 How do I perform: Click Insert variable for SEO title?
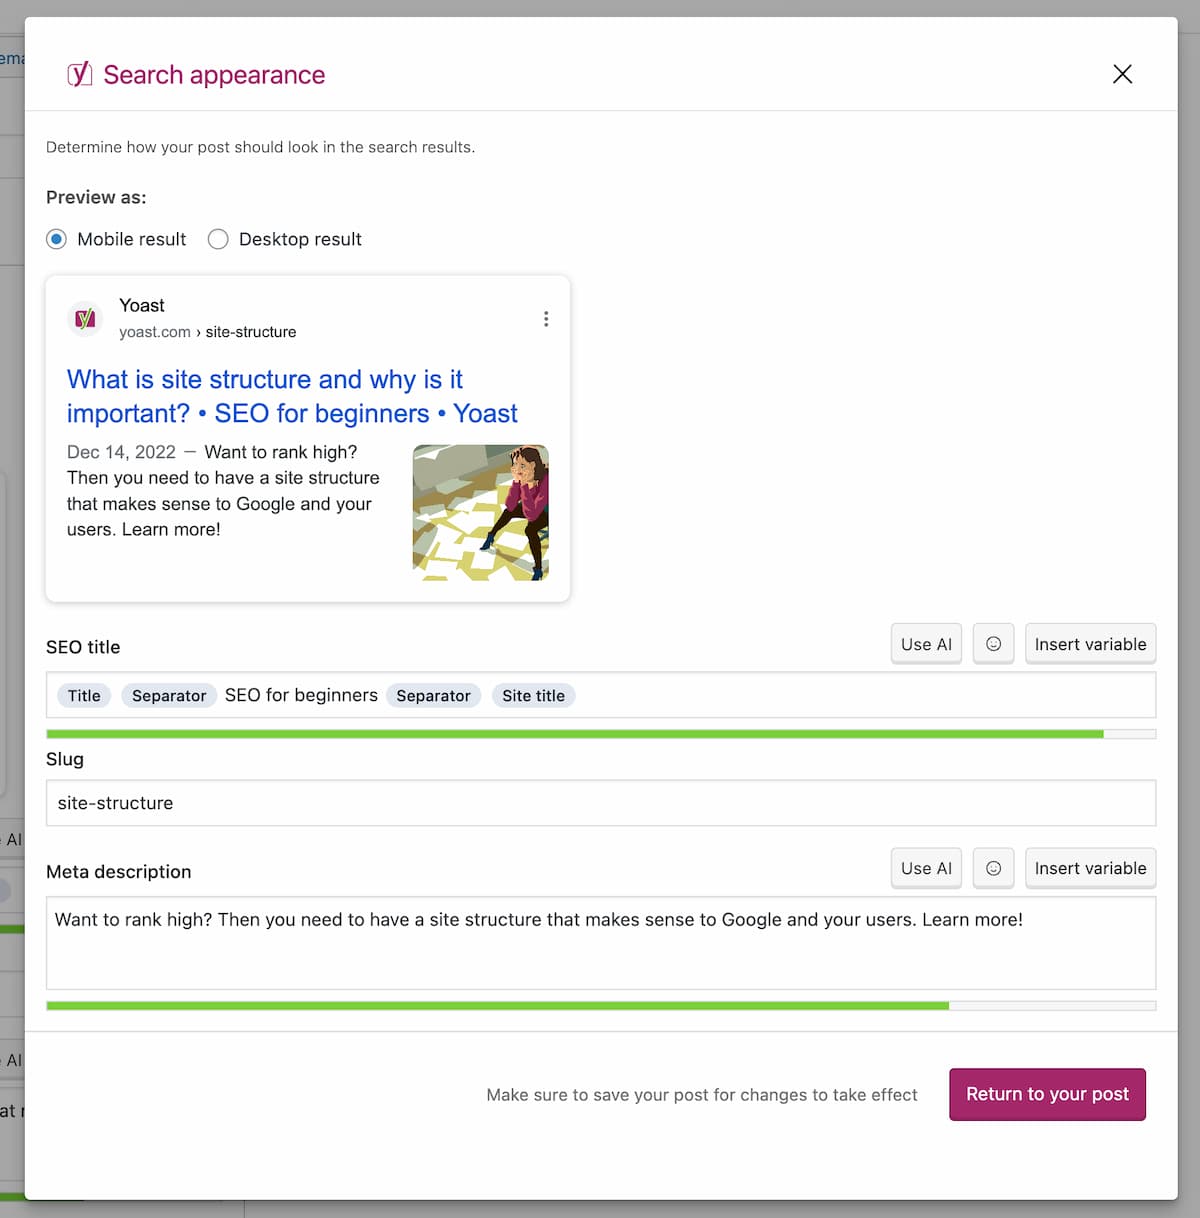tap(1090, 644)
